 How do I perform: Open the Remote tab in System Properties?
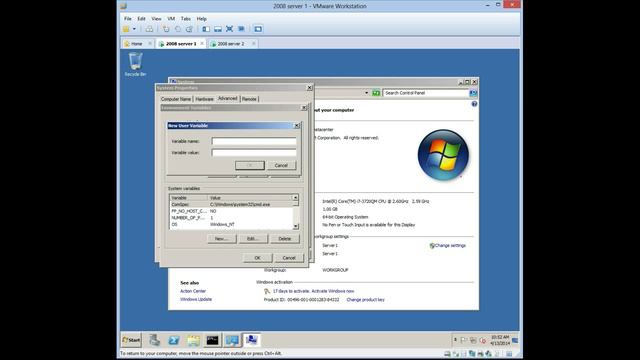[249, 99]
